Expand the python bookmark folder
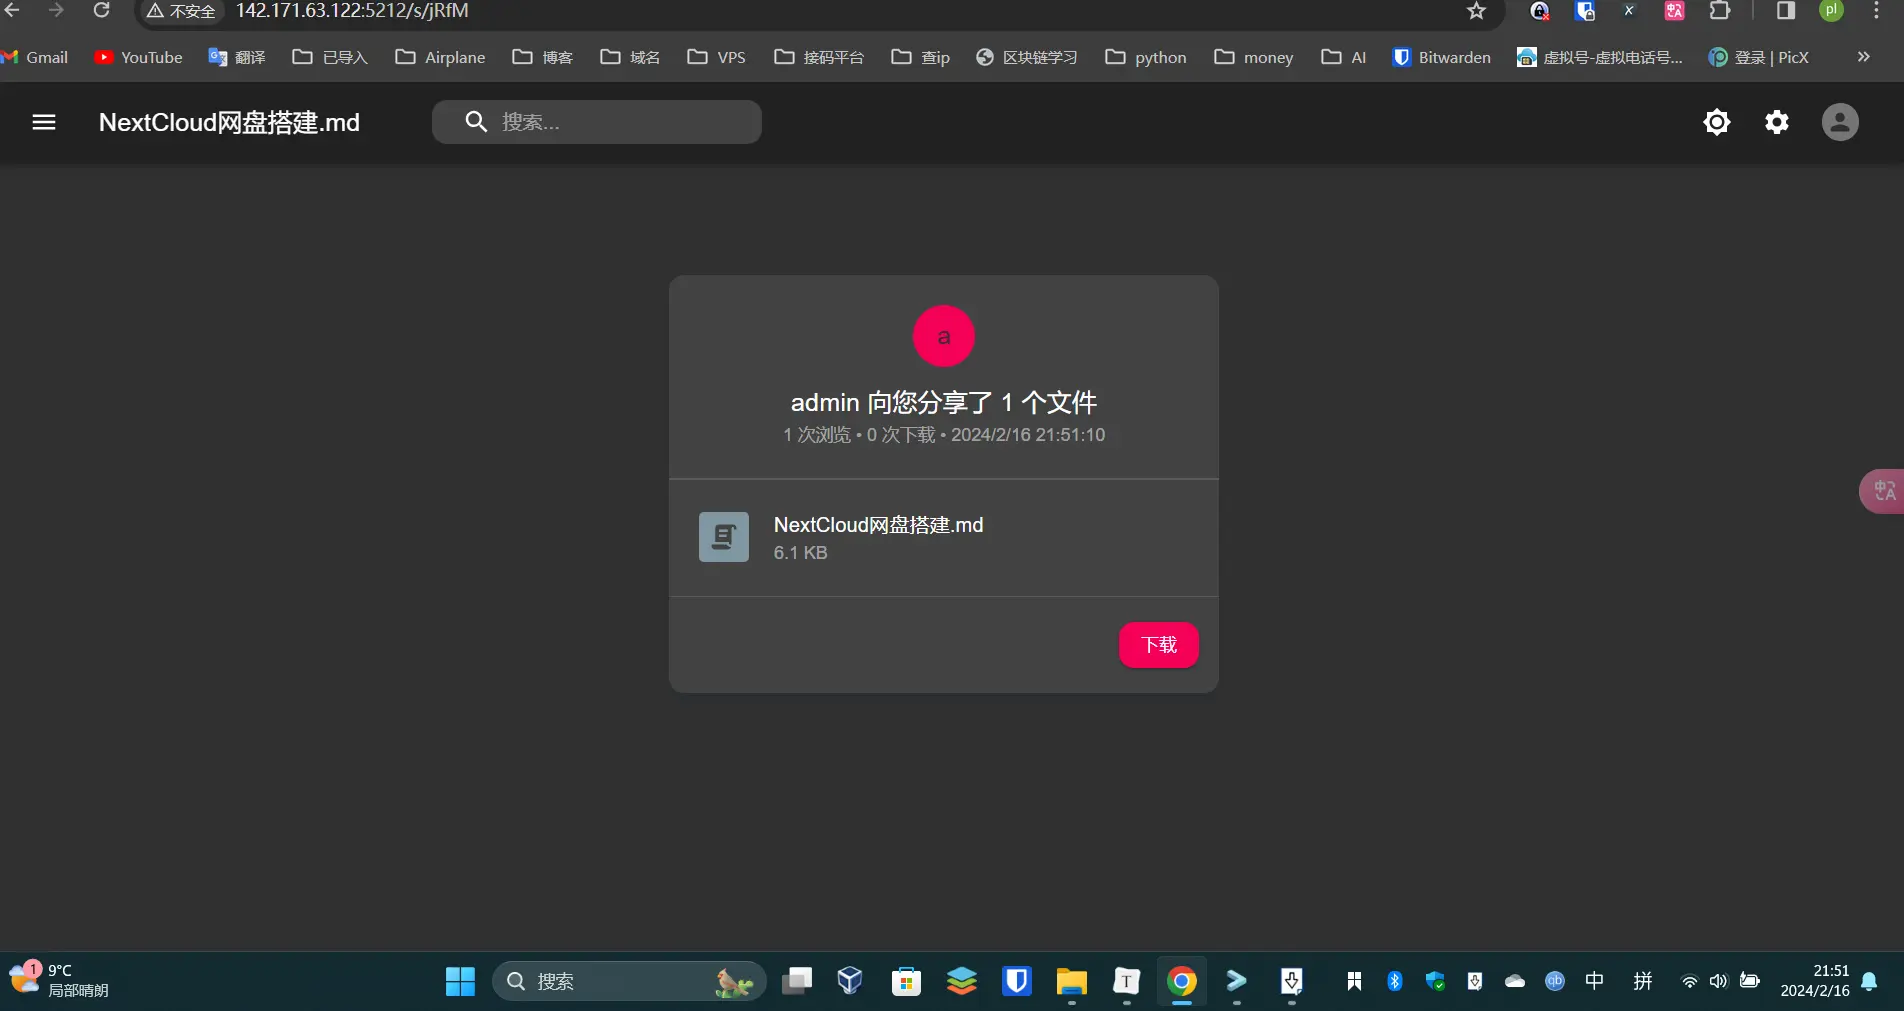 (x=1146, y=57)
